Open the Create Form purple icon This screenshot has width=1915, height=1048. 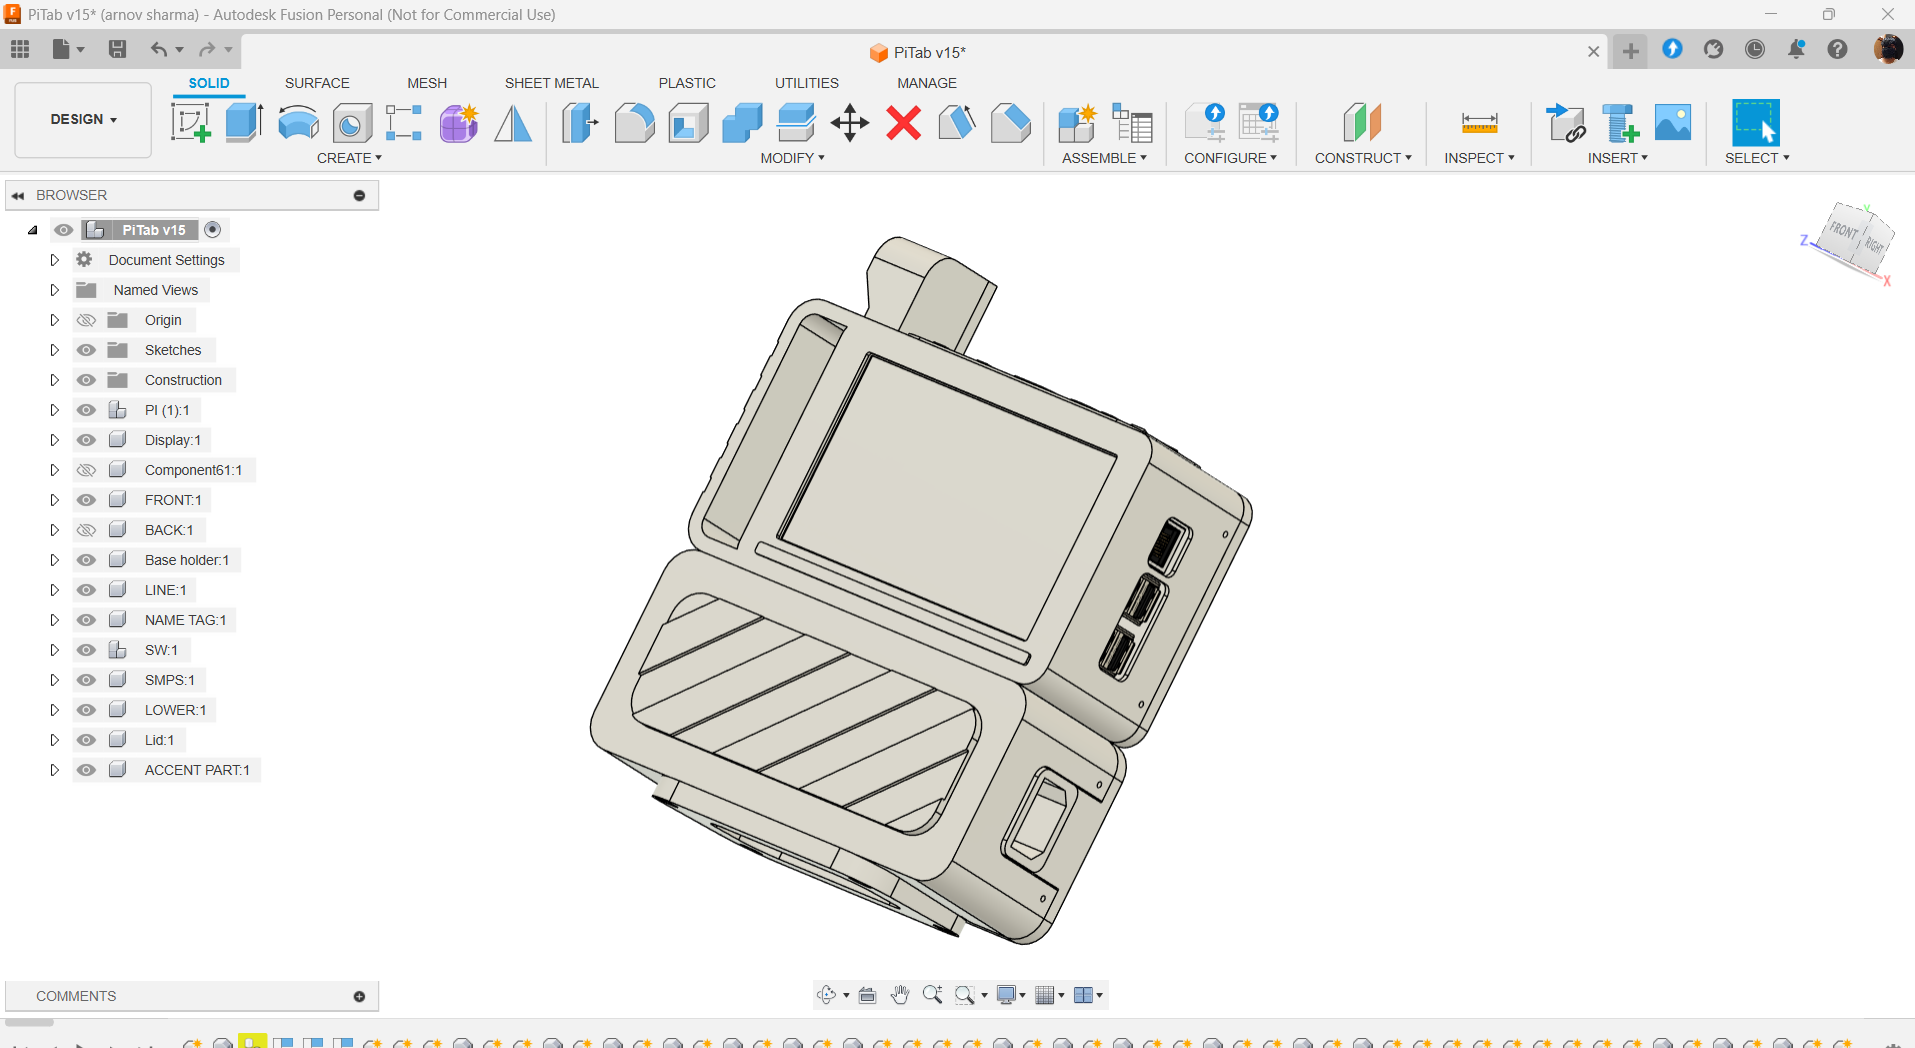(459, 123)
